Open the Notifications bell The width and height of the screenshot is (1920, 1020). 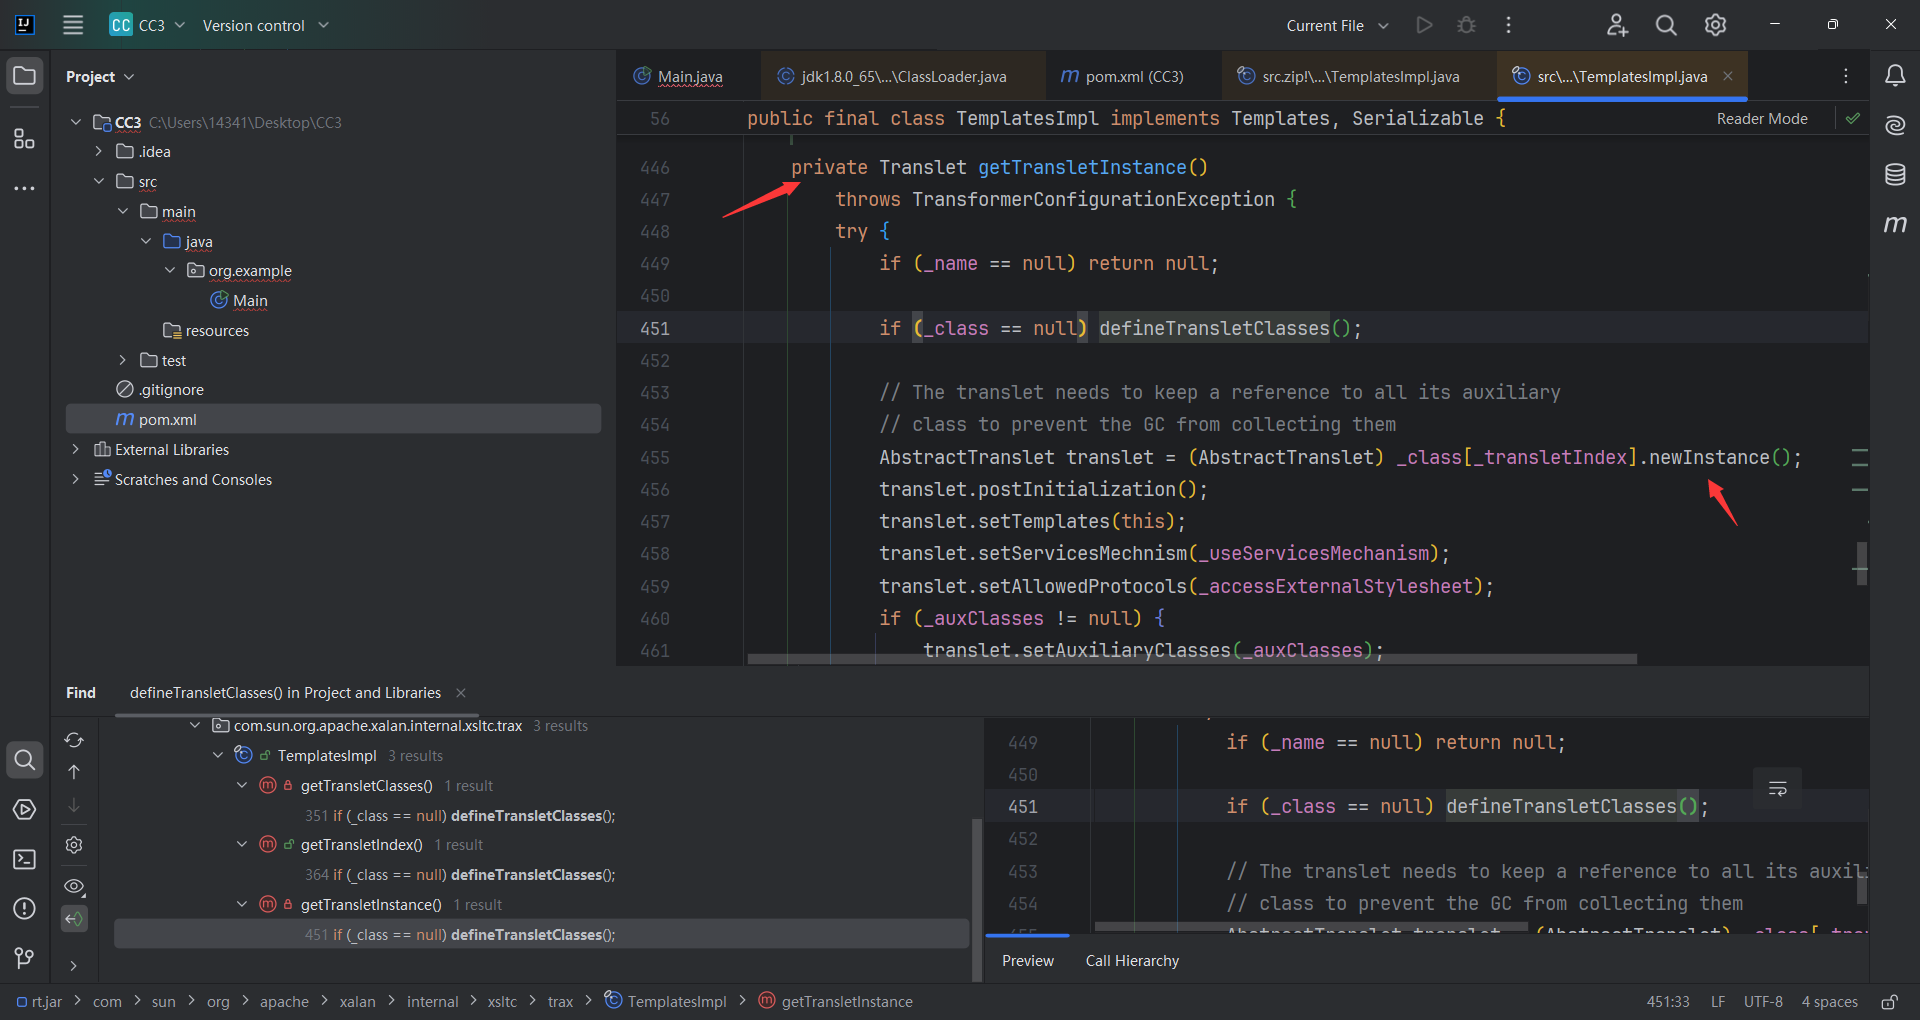pyautogui.click(x=1895, y=76)
